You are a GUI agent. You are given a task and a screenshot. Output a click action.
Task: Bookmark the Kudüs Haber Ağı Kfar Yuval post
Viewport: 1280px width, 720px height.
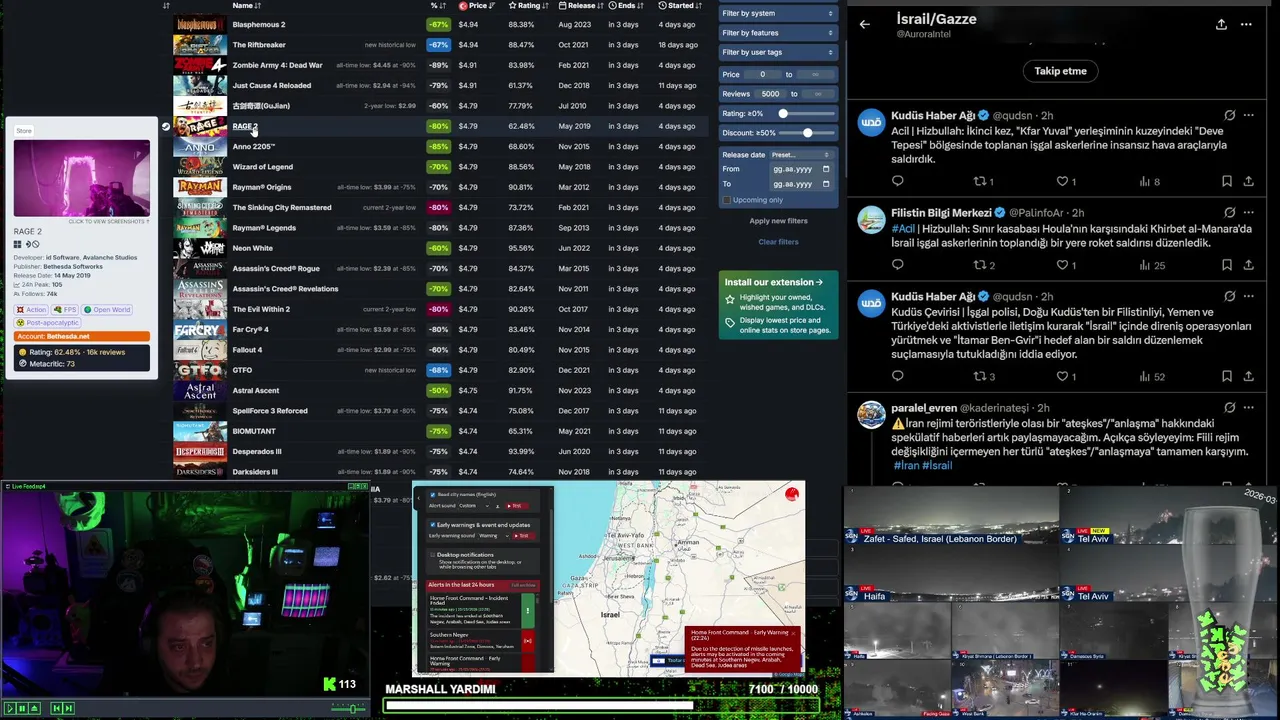[1226, 181]
